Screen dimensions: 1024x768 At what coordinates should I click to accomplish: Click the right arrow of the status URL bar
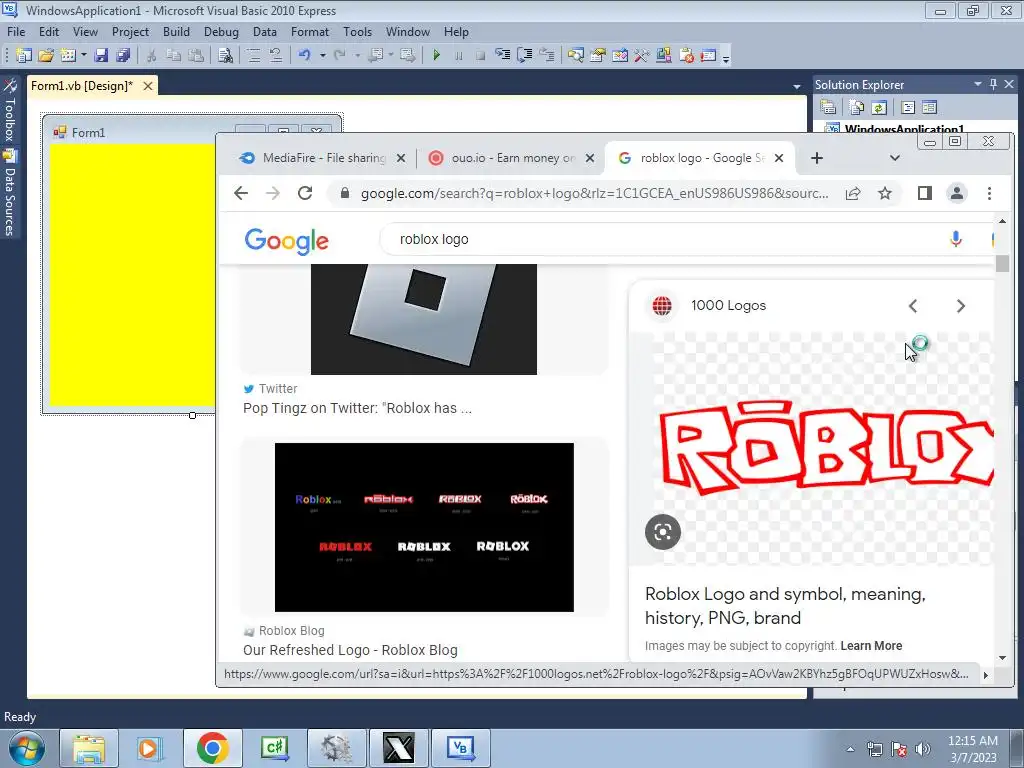point(986,675)
